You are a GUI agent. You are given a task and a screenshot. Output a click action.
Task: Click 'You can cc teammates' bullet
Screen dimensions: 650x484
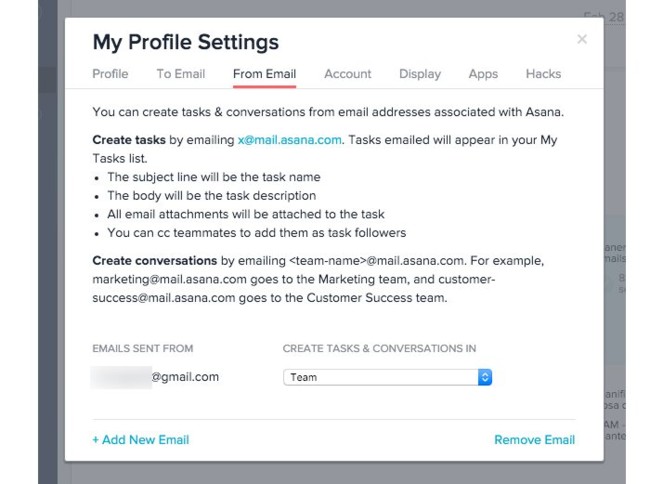tap(257, 233)
